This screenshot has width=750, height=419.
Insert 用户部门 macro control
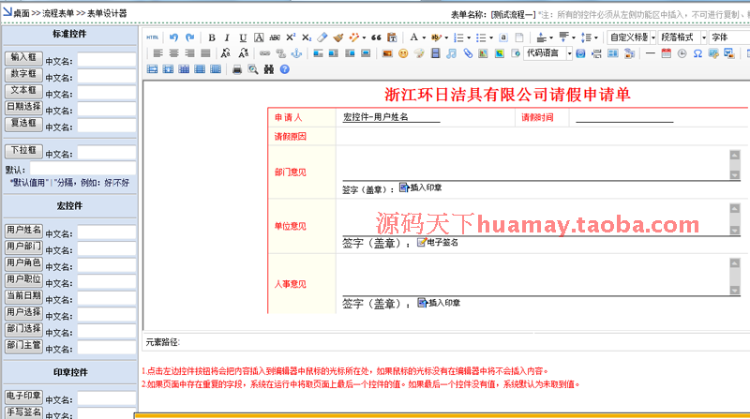23,247
